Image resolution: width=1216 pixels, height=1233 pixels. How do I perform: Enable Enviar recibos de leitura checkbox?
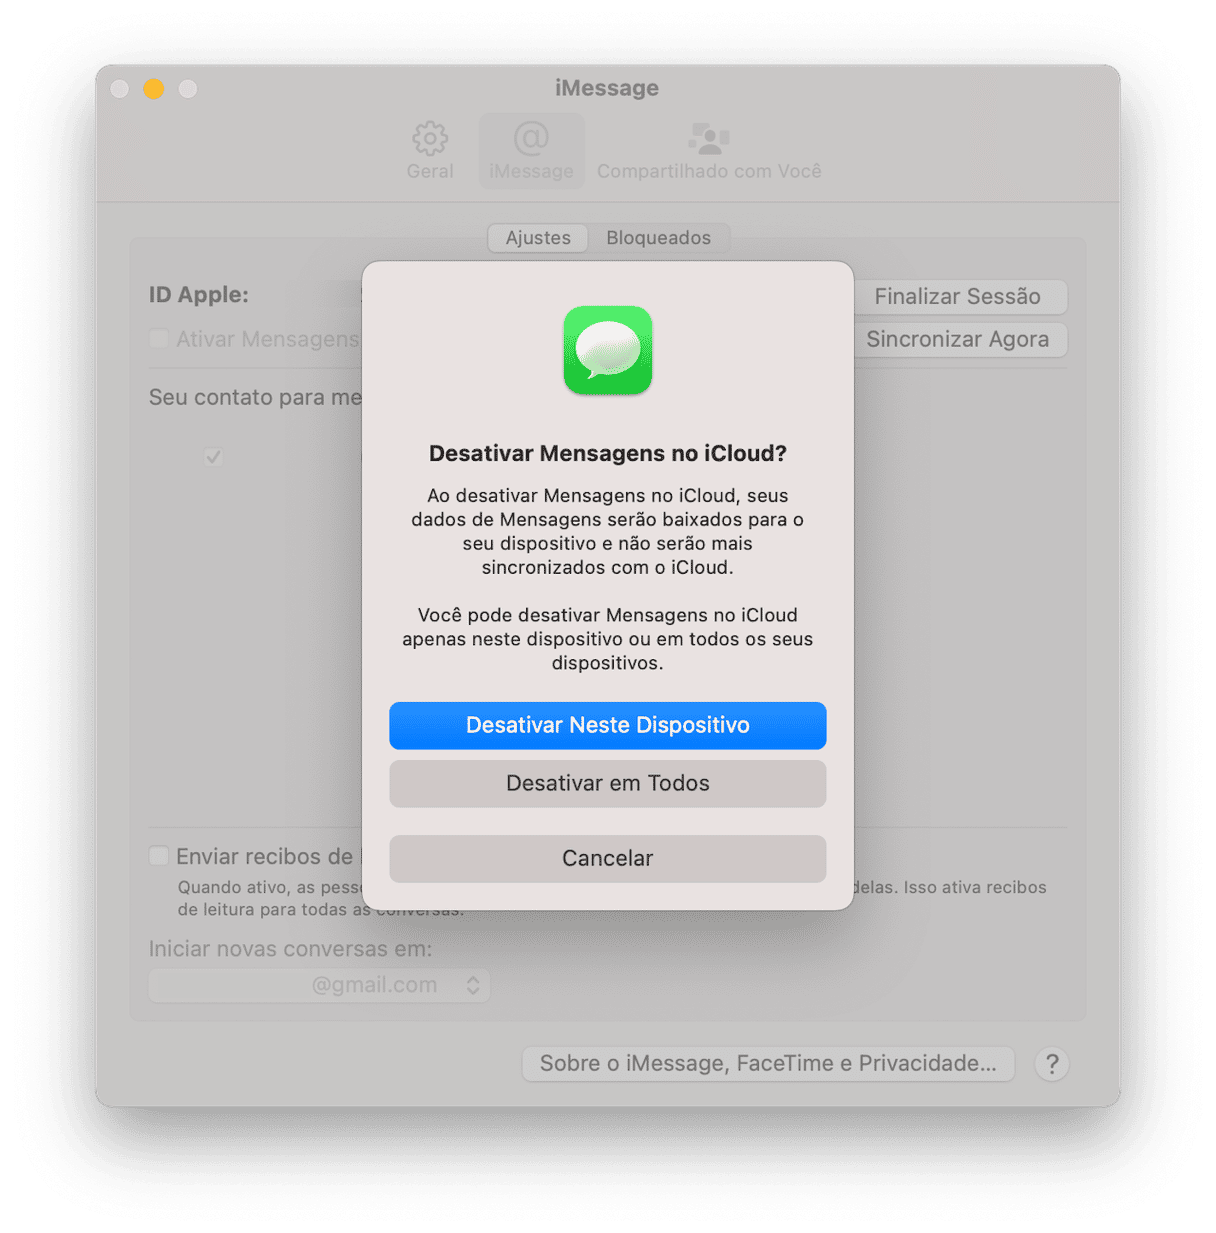pyautogui.click(x=159, y=856)
